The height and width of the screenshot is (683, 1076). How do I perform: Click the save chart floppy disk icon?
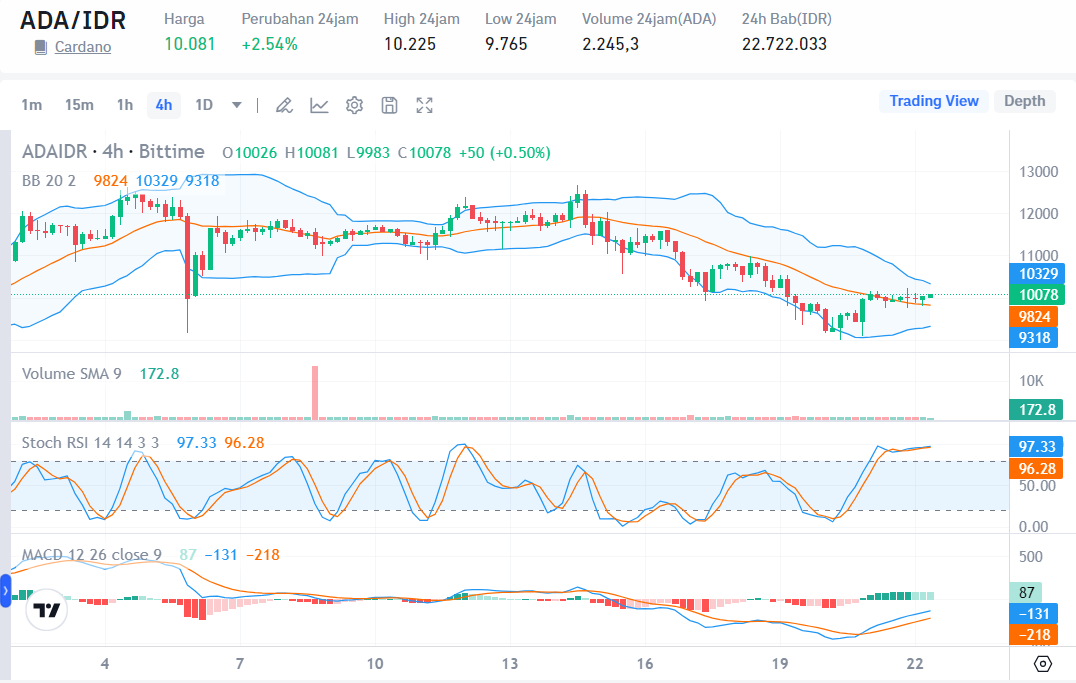(x=390, y=105)
